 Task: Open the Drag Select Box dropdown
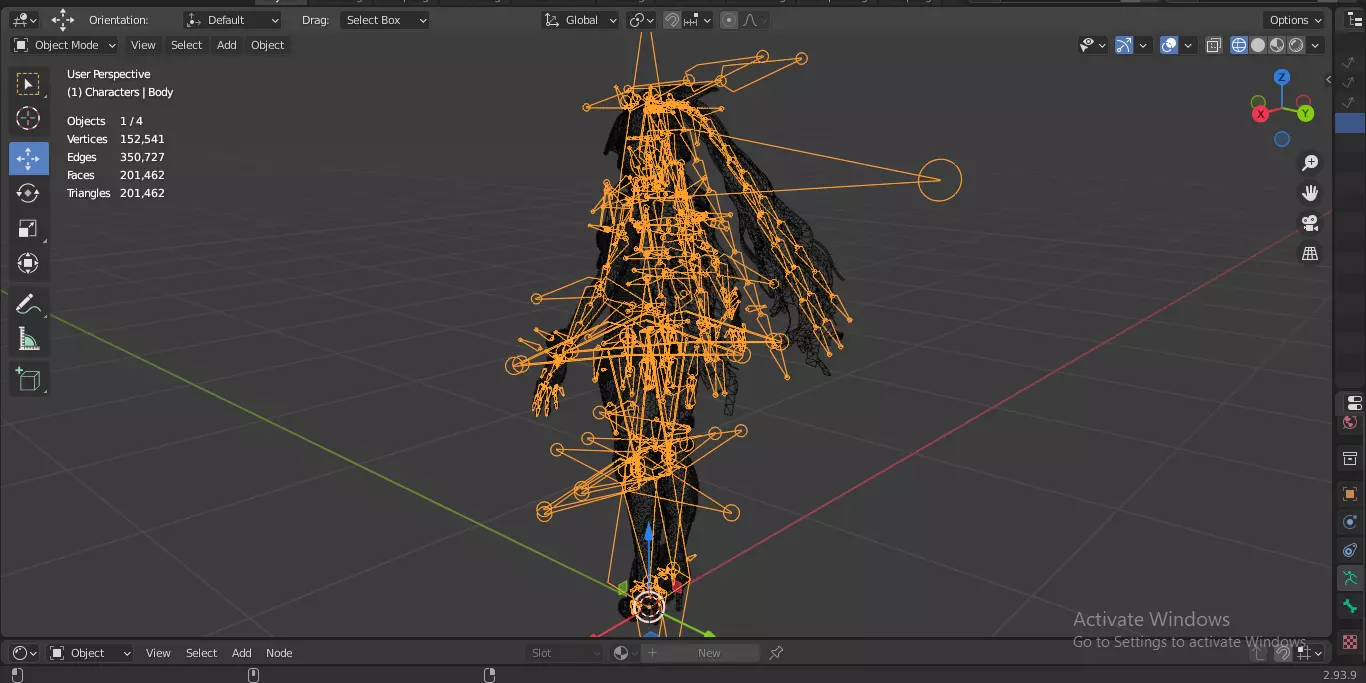pos(385,20)
